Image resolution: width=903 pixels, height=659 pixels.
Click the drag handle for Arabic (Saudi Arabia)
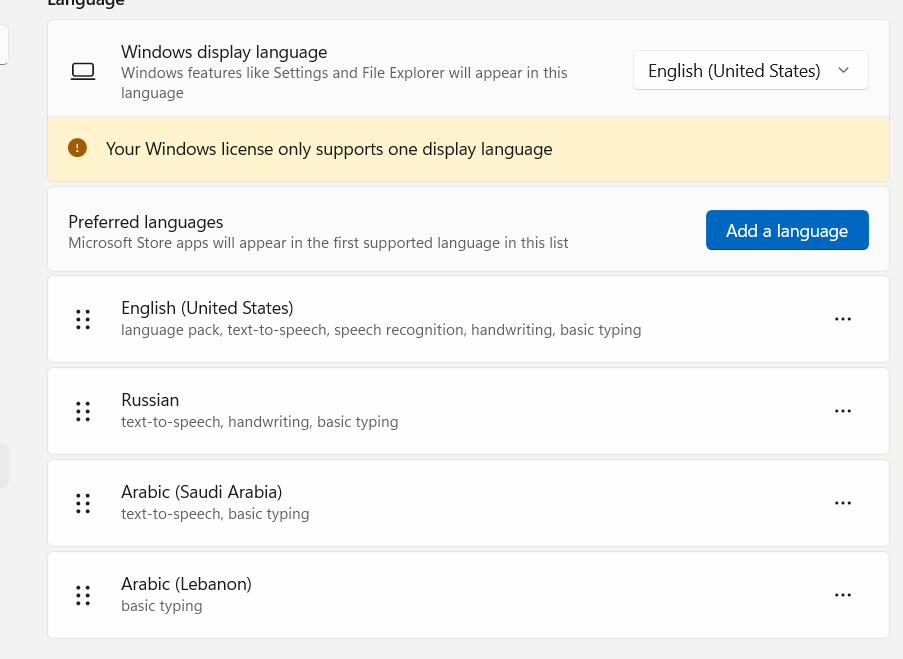(83, 503)
